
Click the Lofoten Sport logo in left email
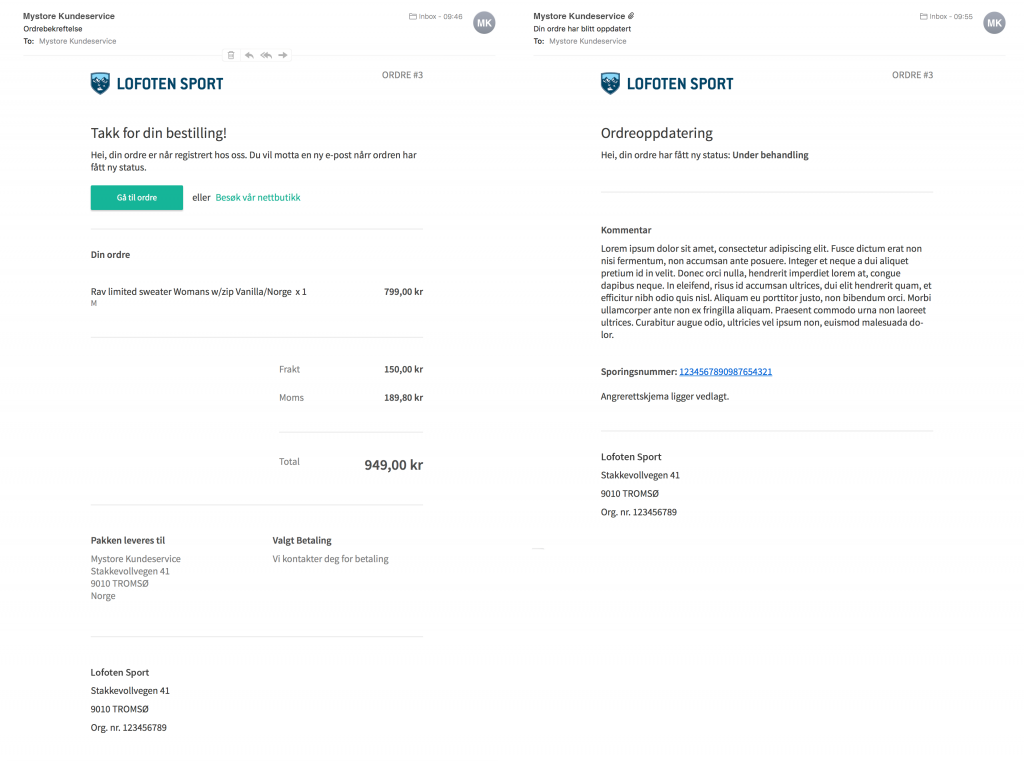click(157, 84)
